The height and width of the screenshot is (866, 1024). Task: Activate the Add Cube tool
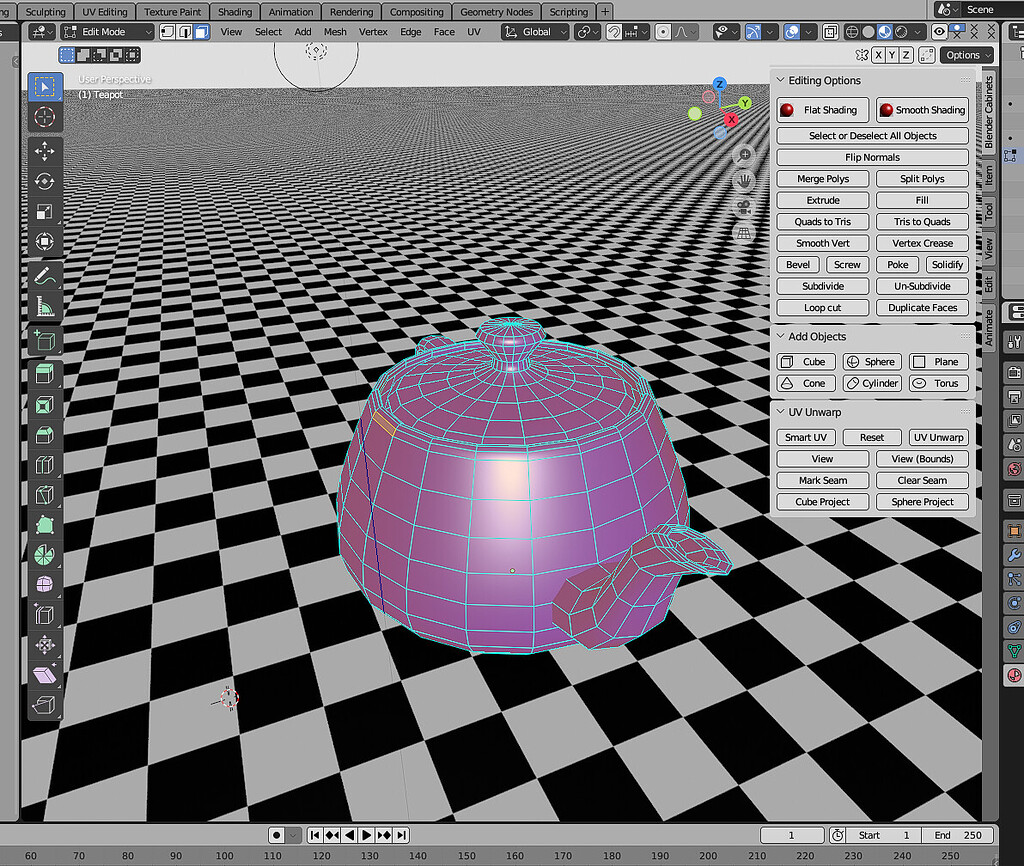44,340
